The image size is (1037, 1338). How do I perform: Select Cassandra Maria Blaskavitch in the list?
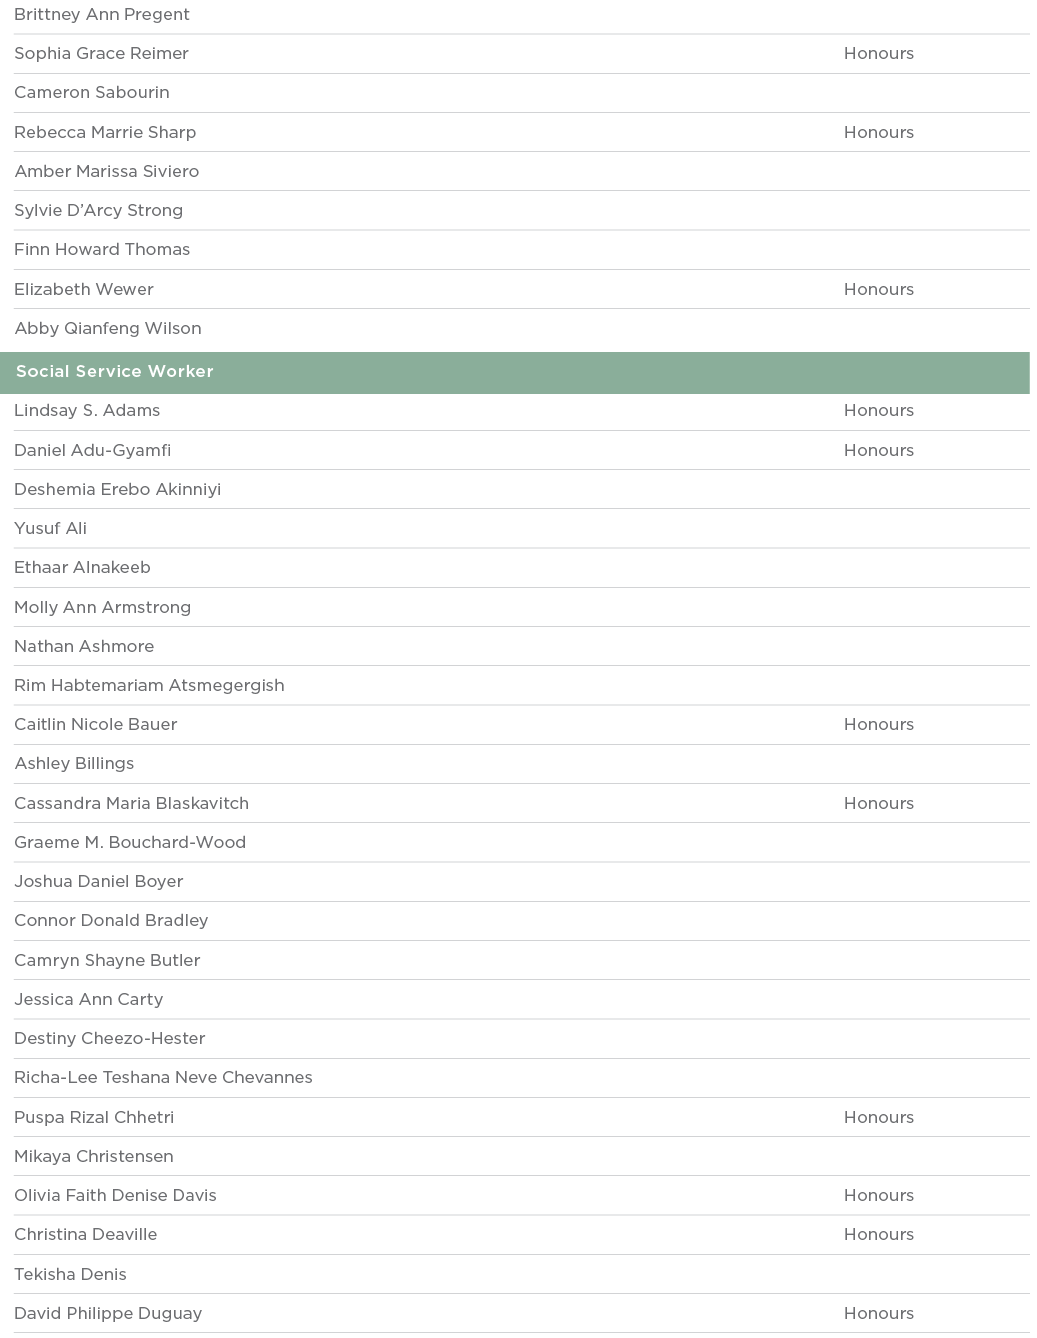(131, 803)
